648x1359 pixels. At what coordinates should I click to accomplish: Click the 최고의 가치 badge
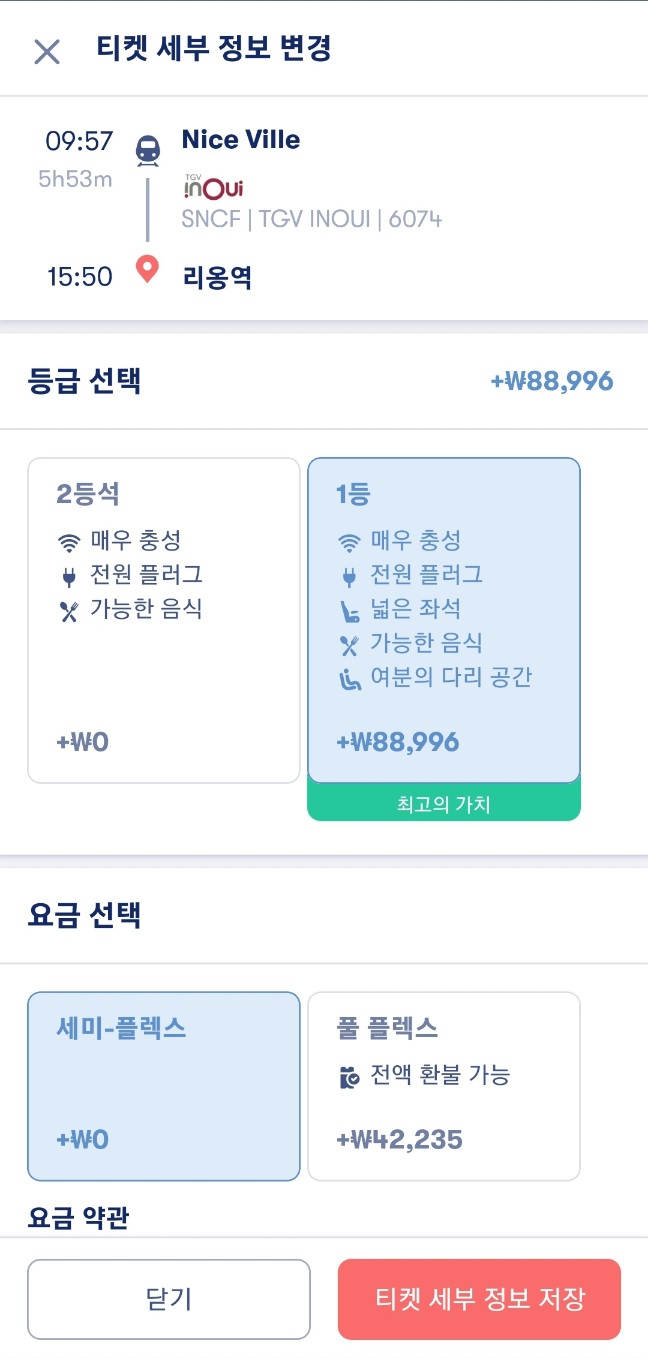coord(443,803)
